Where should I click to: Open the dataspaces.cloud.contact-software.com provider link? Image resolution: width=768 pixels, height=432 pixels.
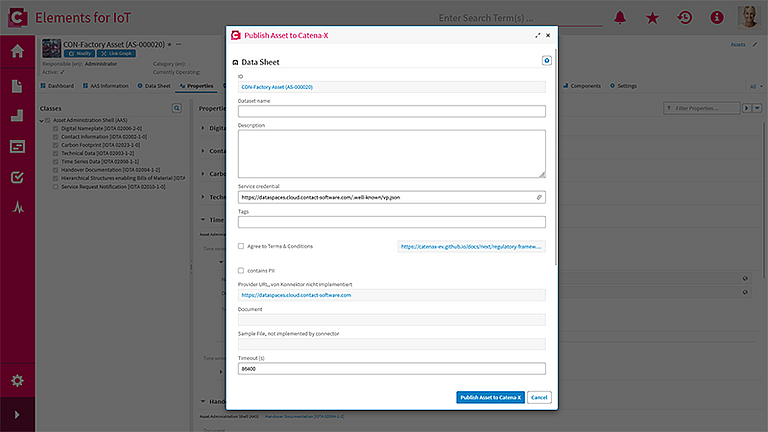coord(296,295)
